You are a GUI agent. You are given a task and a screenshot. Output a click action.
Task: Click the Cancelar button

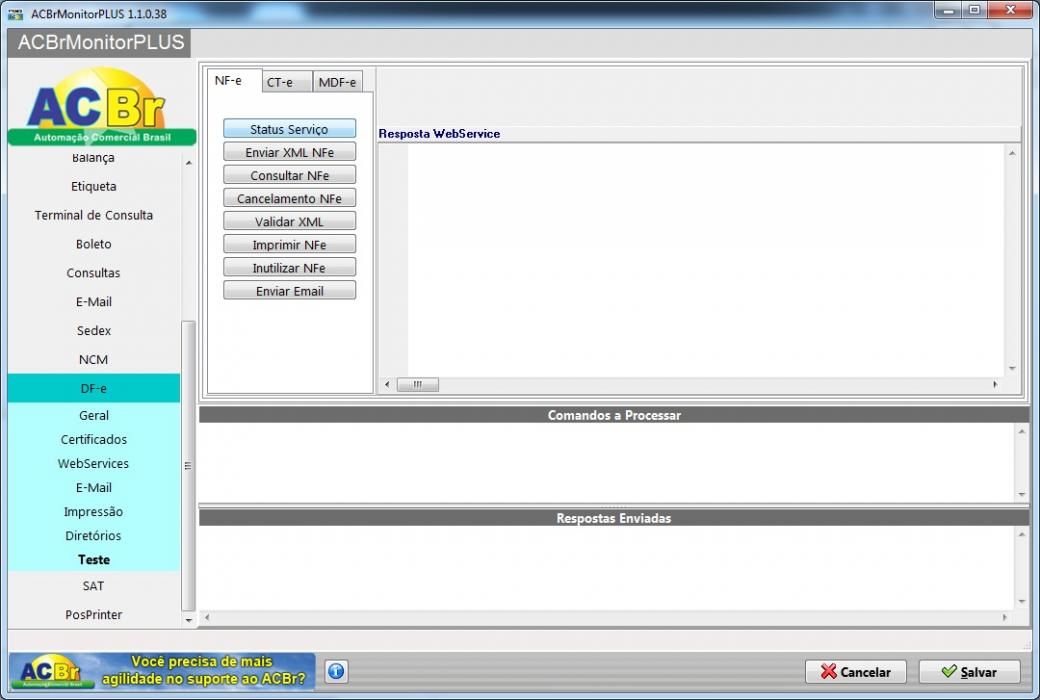click(x=856, y=671)
